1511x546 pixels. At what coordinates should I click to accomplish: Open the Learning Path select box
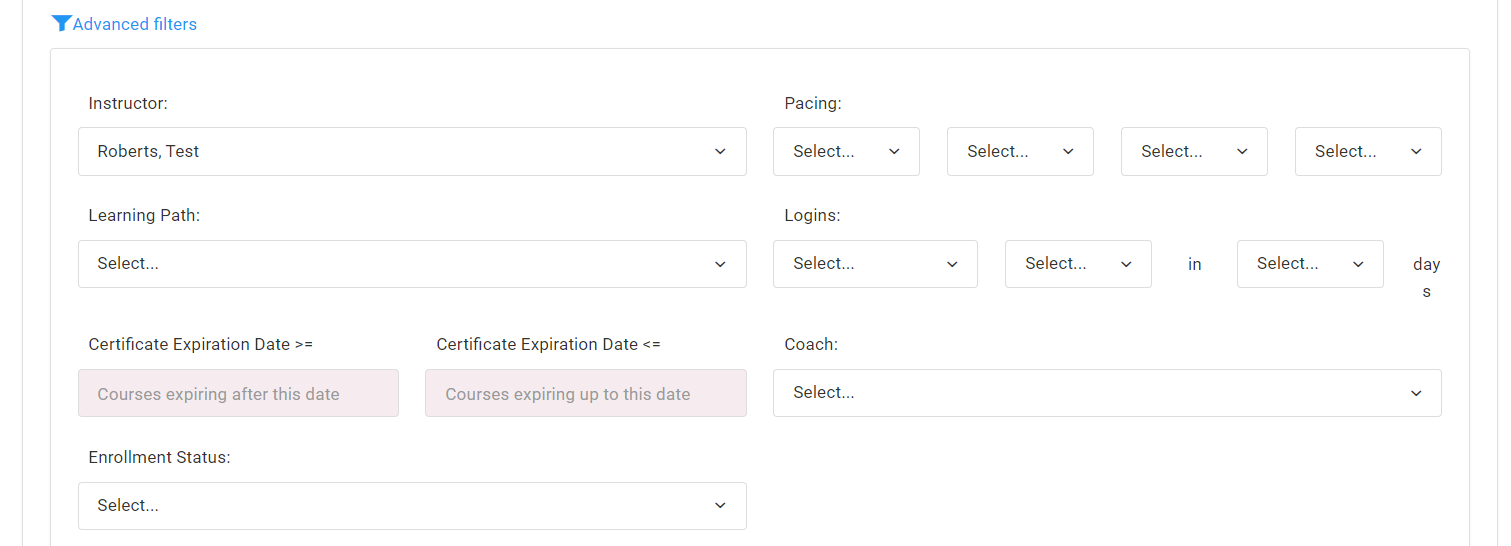[400, 264]
